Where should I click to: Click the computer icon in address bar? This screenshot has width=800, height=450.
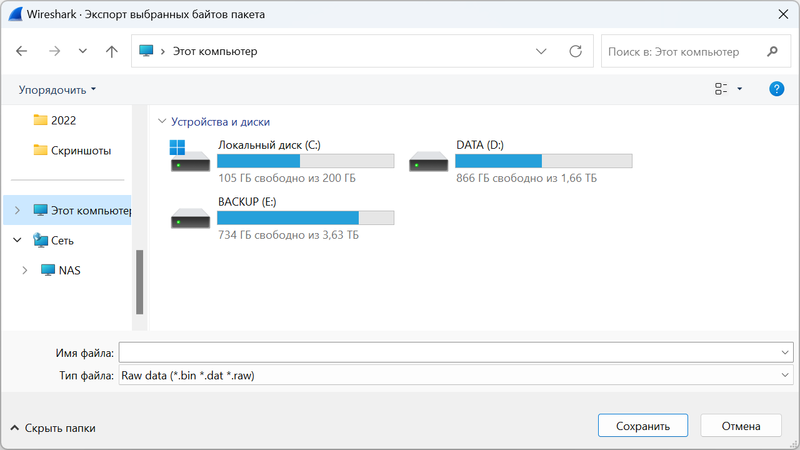[x=146, y=51]
